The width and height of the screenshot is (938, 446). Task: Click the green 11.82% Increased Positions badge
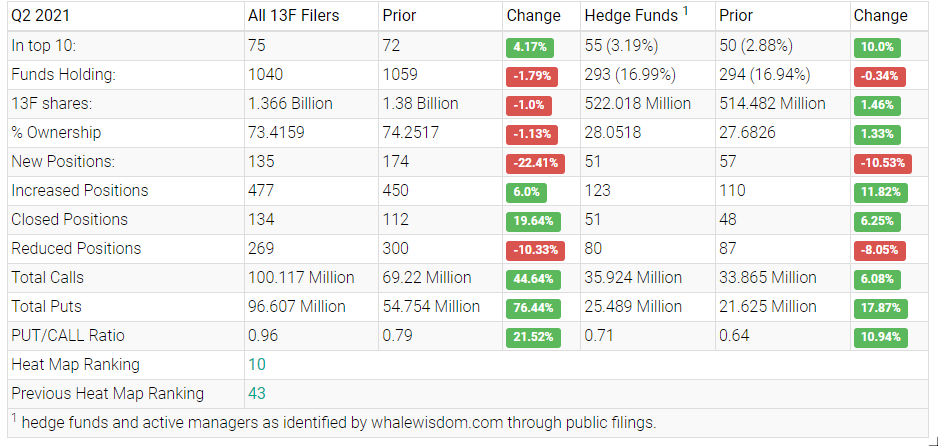pos(880,192)
